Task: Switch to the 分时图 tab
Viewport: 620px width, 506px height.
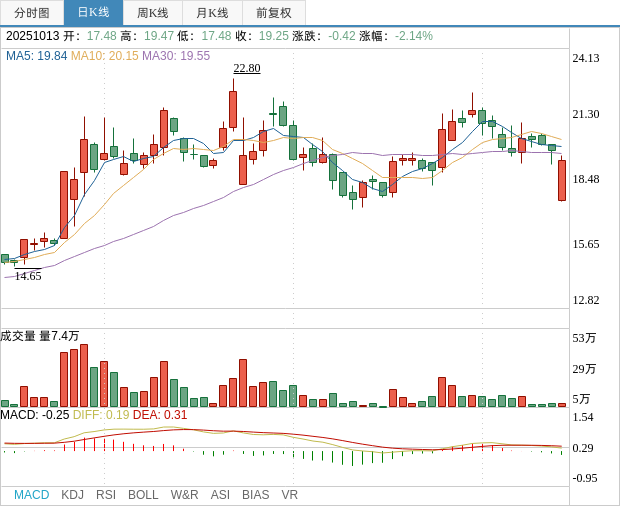Action: [32, 13]
